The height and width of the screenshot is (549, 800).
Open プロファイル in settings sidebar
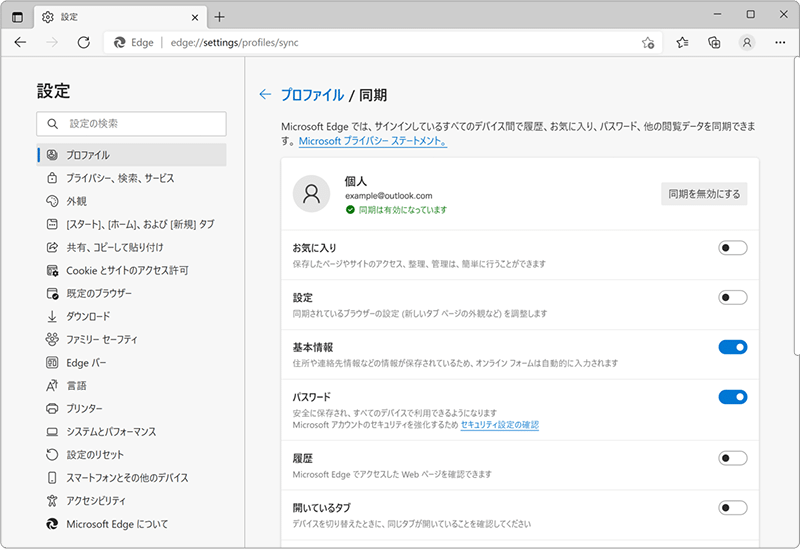coord(132,155)
